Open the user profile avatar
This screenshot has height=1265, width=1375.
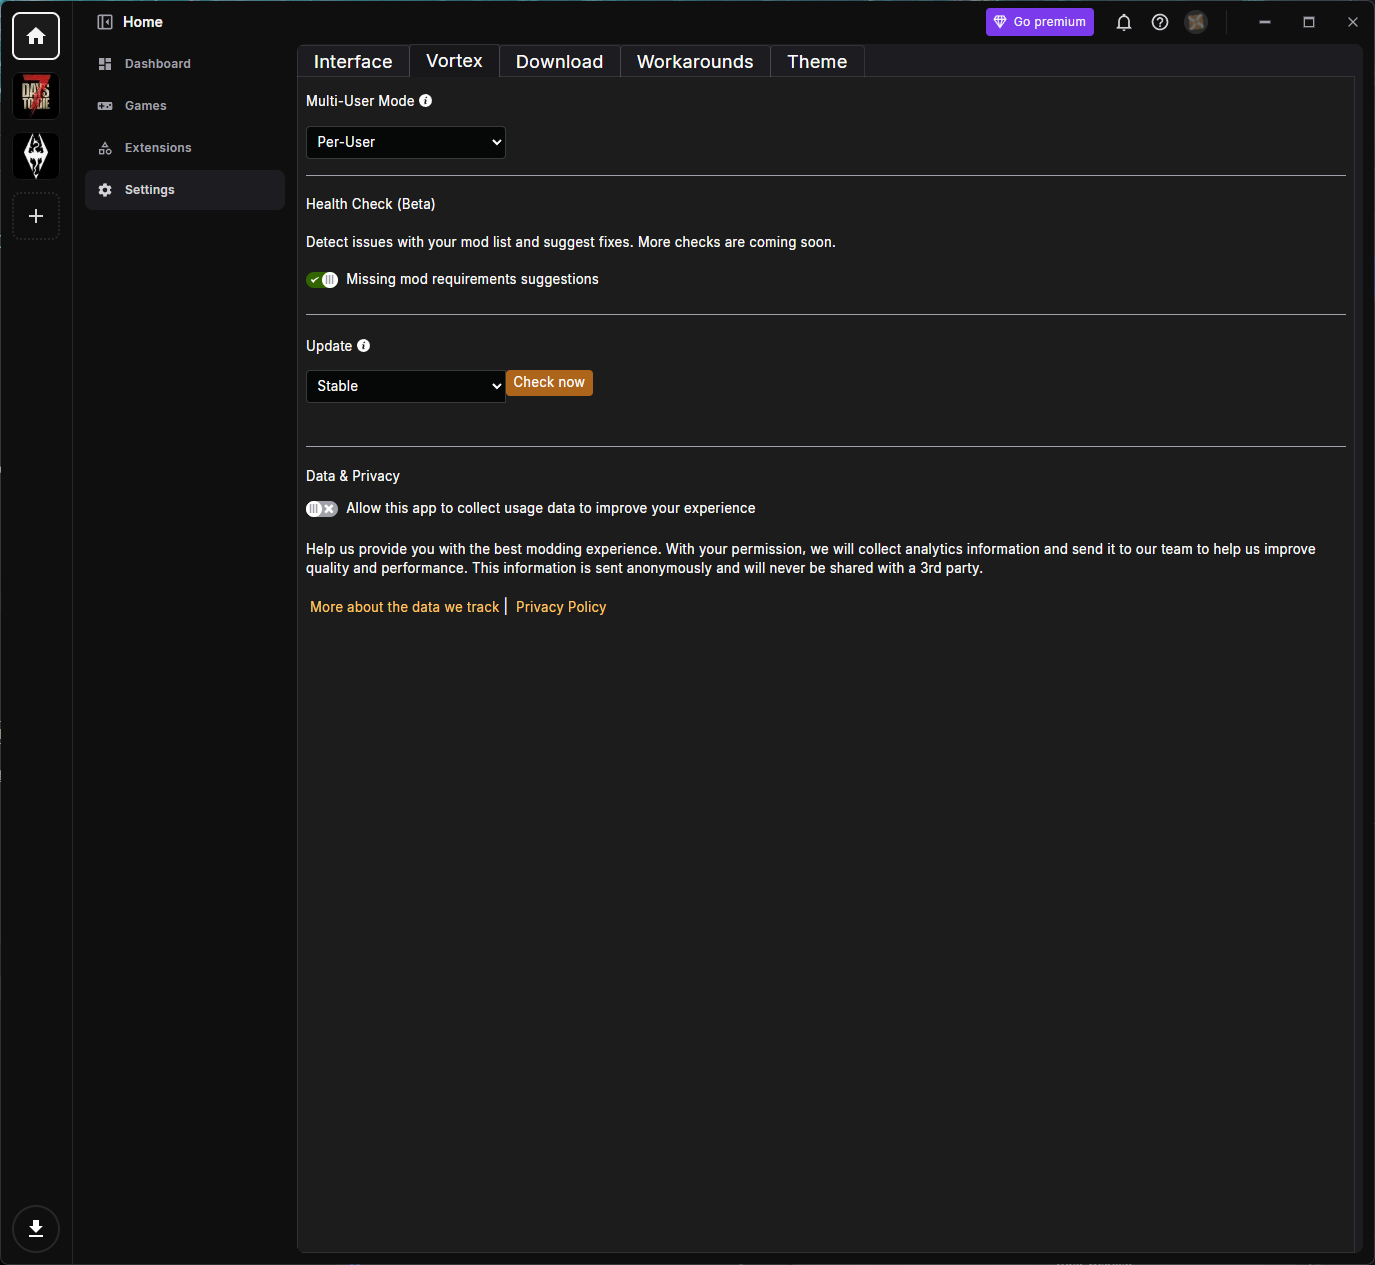click(x=1196, y=22)
